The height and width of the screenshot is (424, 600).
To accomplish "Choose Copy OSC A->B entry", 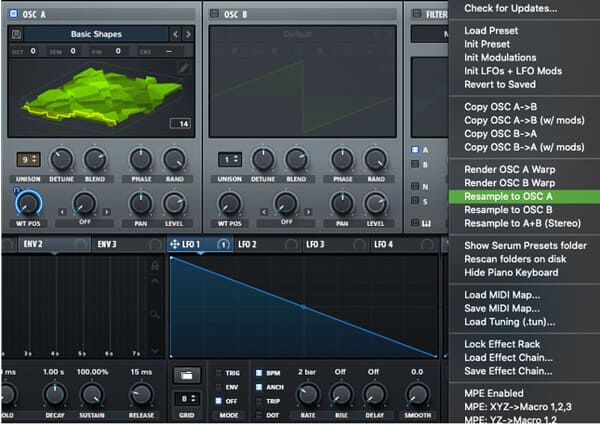I will point(524,107).
